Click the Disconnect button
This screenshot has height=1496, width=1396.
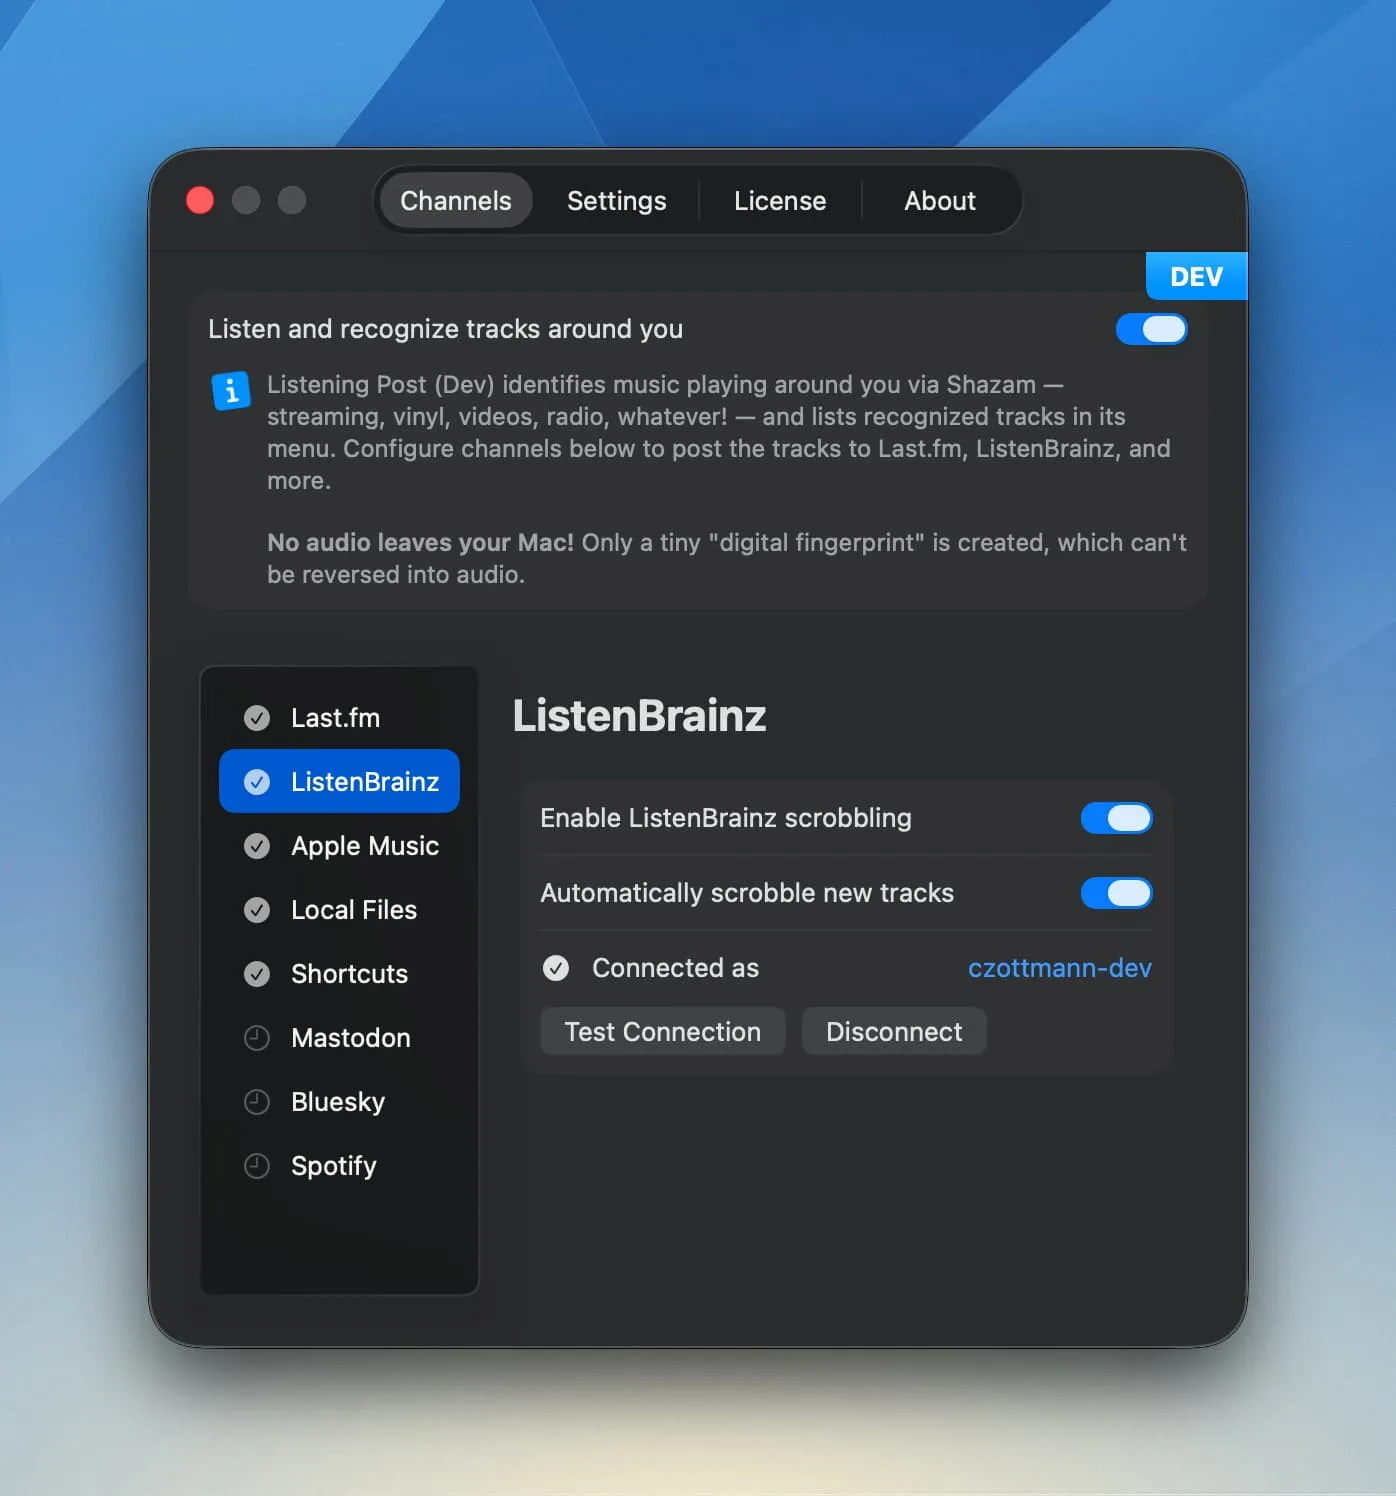(894, 1031)
